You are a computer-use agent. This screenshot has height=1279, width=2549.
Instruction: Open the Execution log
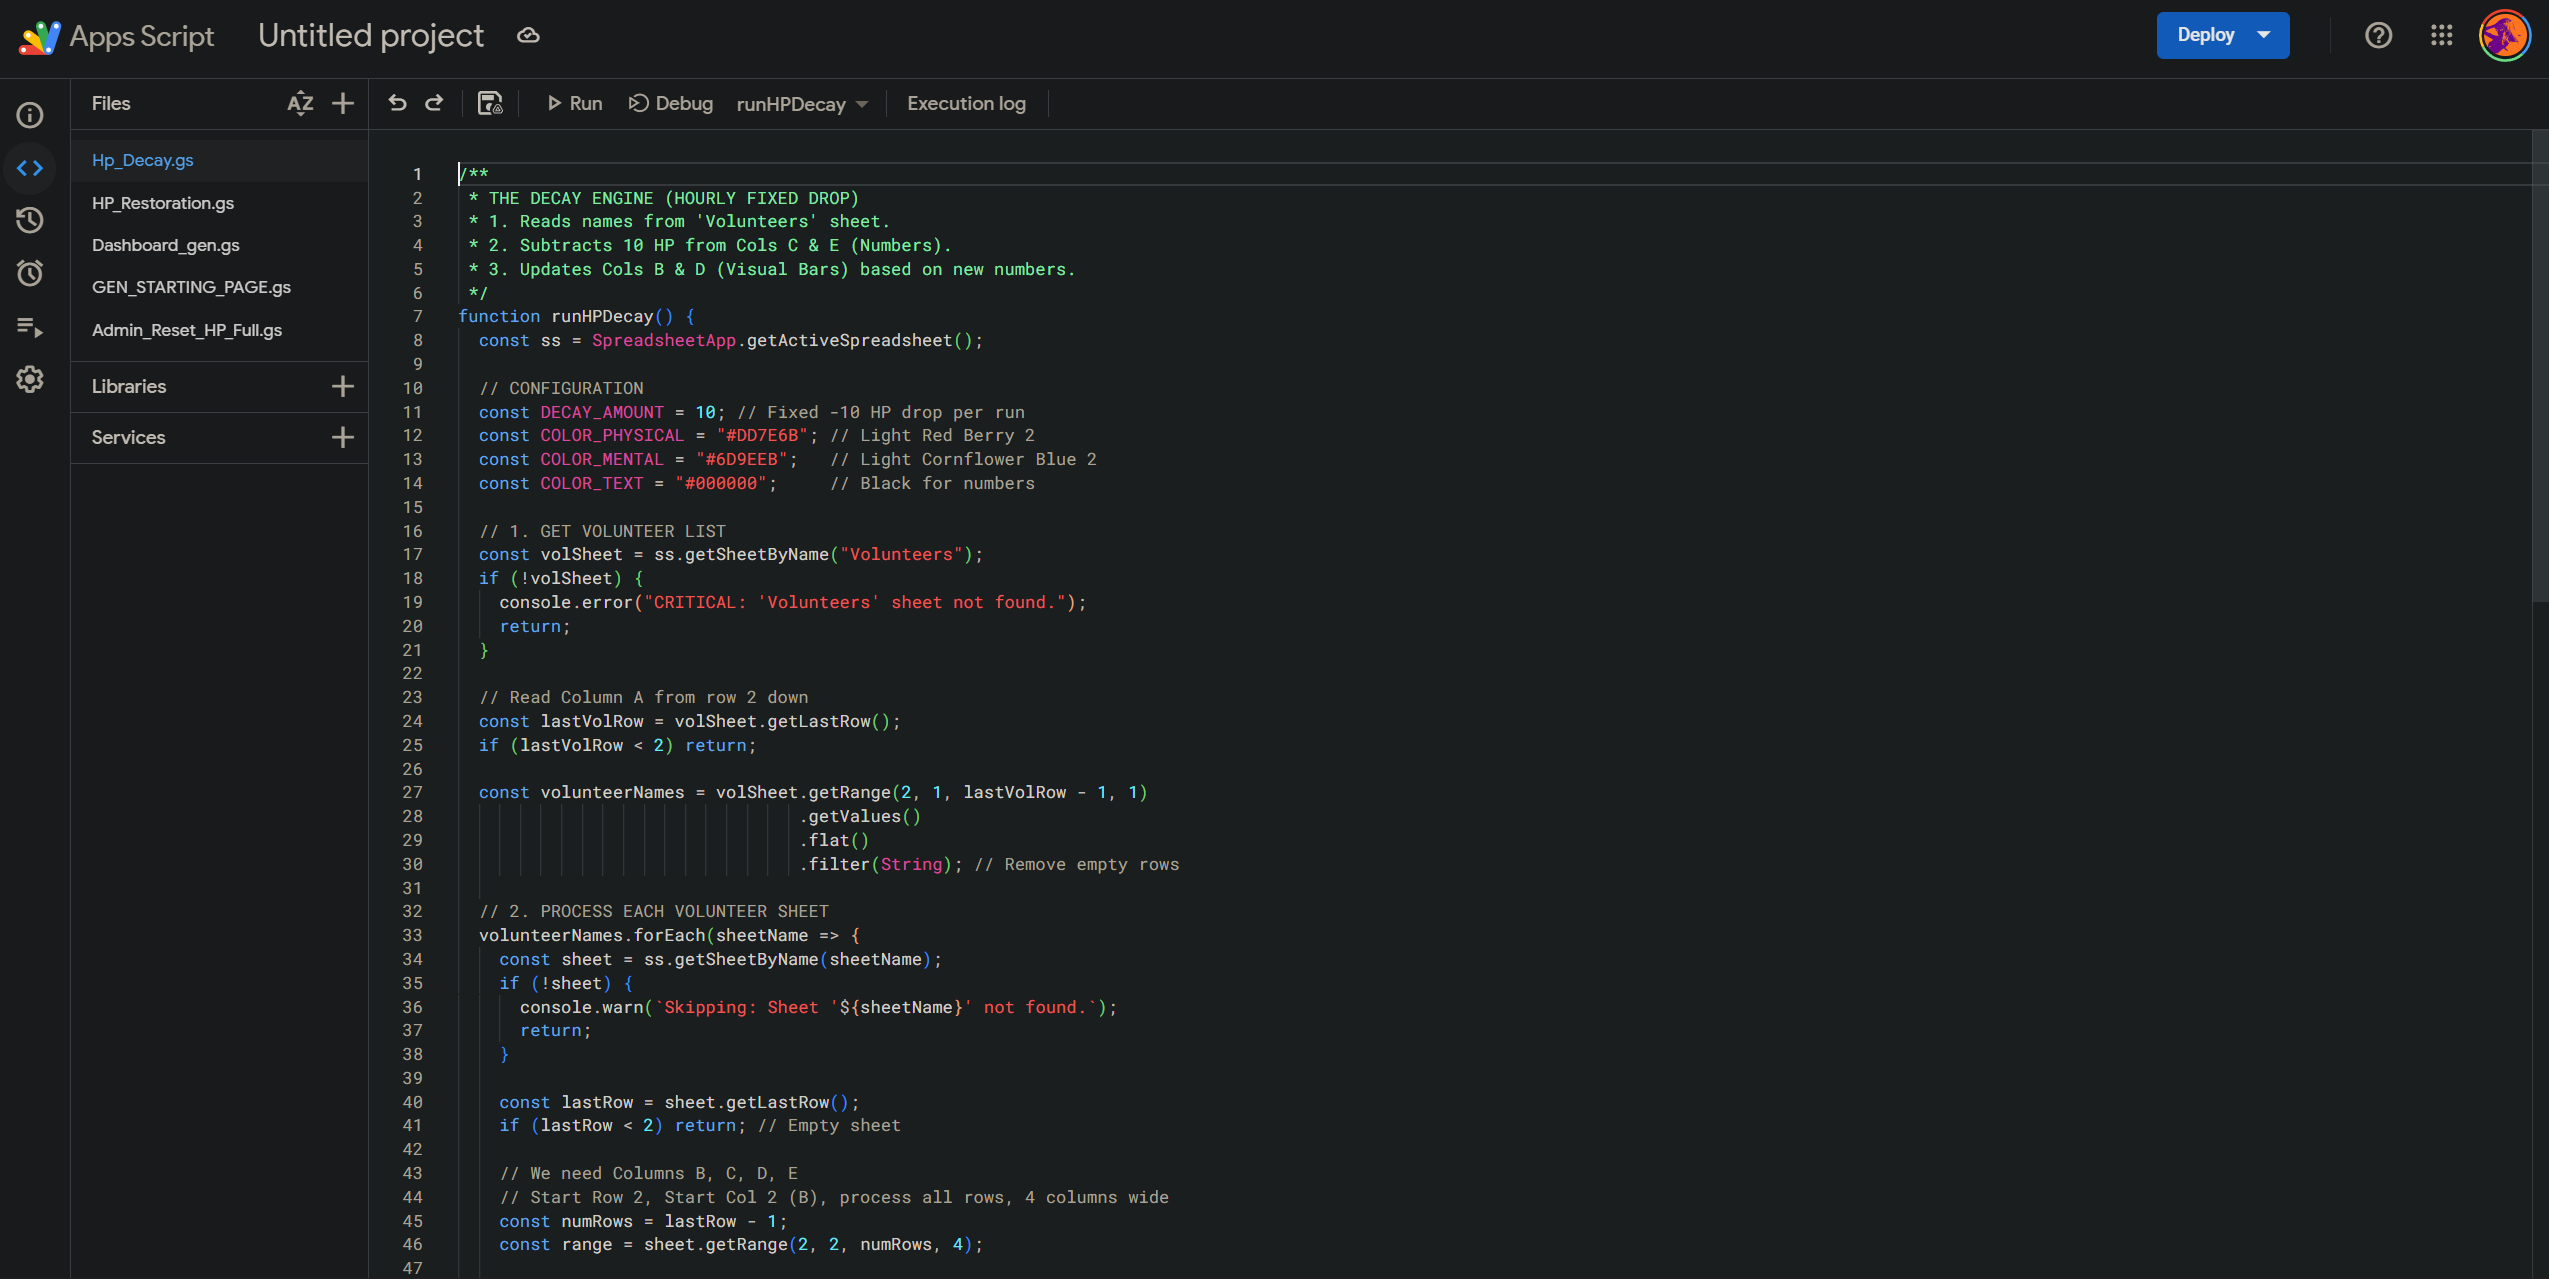click(x=966, y=103)
